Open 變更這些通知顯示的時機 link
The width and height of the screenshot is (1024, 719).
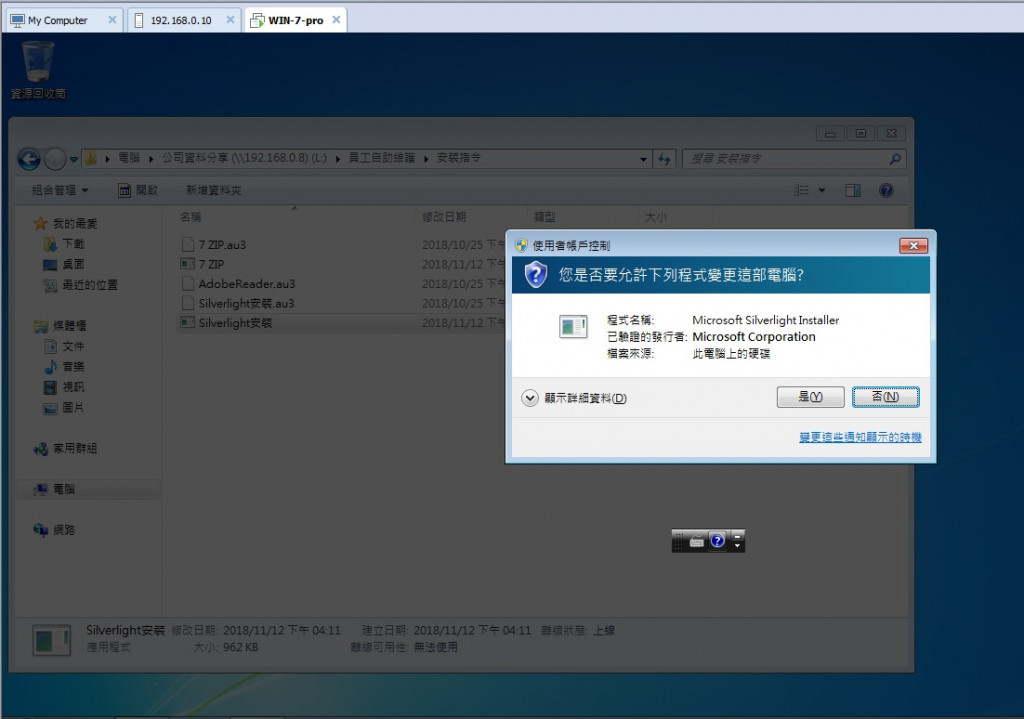tap(860, 437)
